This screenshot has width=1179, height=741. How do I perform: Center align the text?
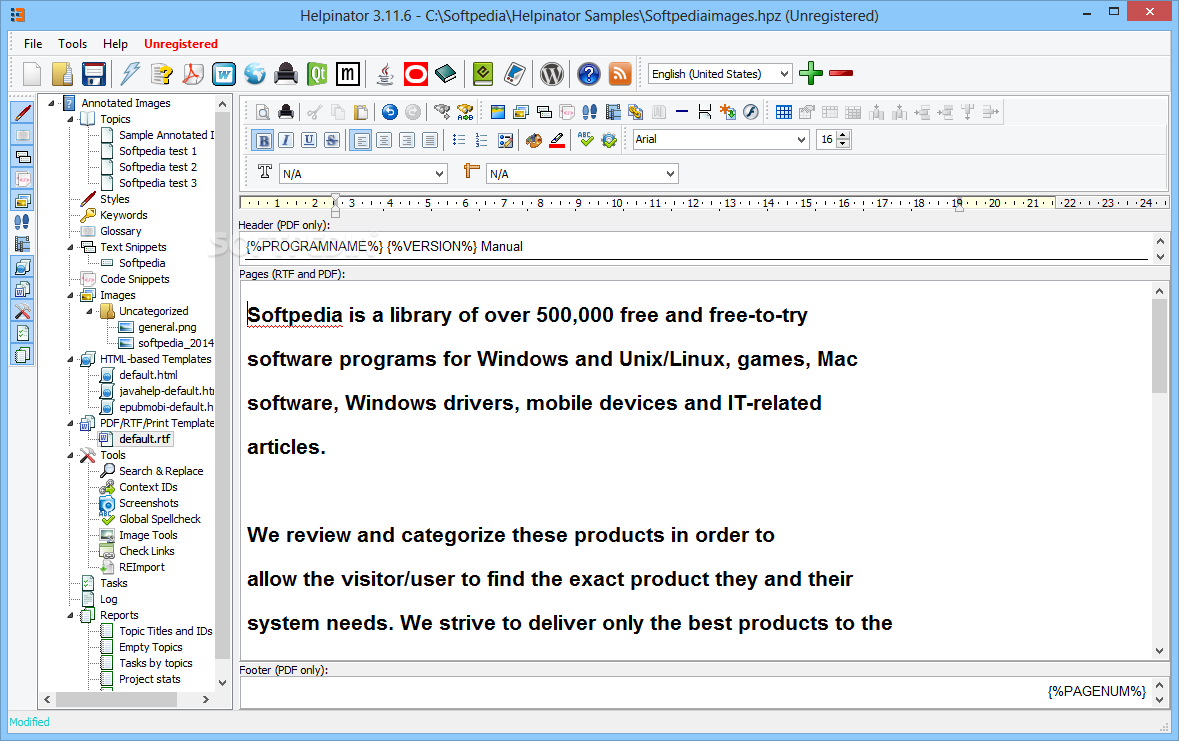[x=383, y=140]
